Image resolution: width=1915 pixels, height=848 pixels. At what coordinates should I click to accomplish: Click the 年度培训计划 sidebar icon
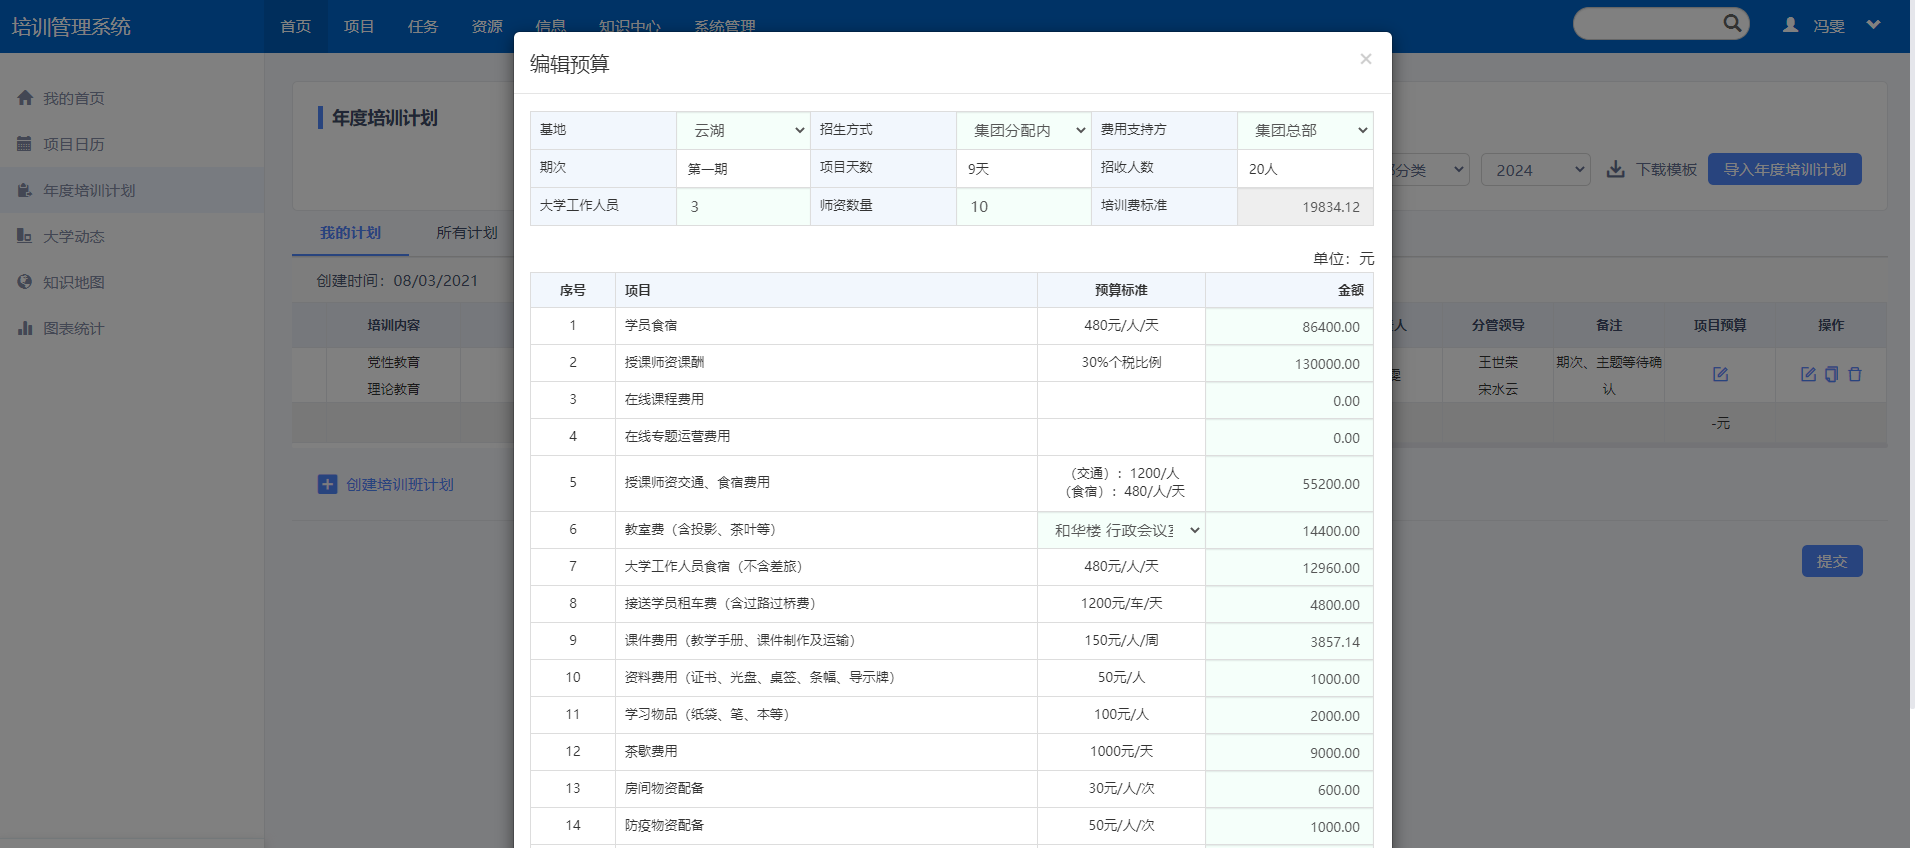click(x=24, y=190)
